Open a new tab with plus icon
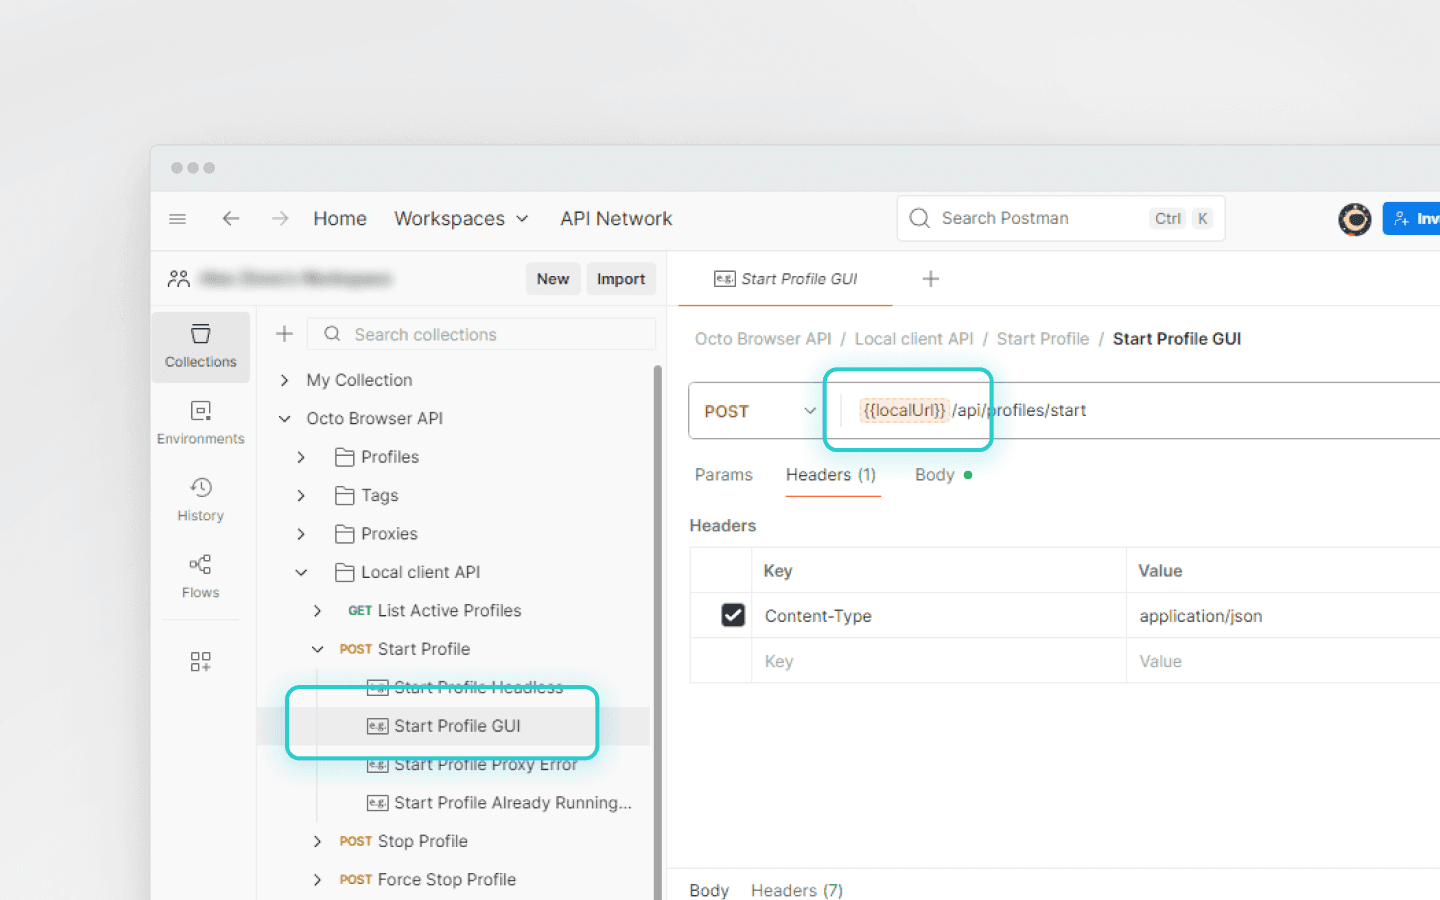This screenshot has height=900, width=1440. coord(931,279)
